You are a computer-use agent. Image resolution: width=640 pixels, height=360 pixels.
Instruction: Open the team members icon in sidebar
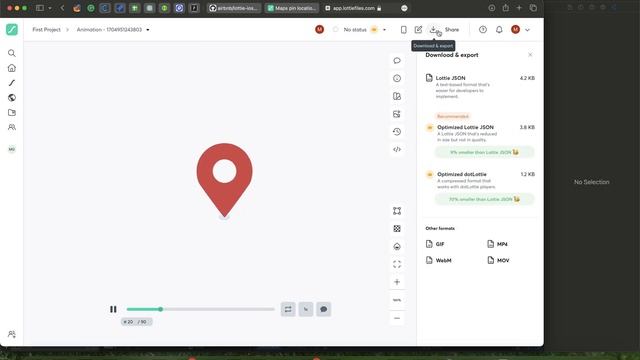pyautogui.click(x=12, y=127)
